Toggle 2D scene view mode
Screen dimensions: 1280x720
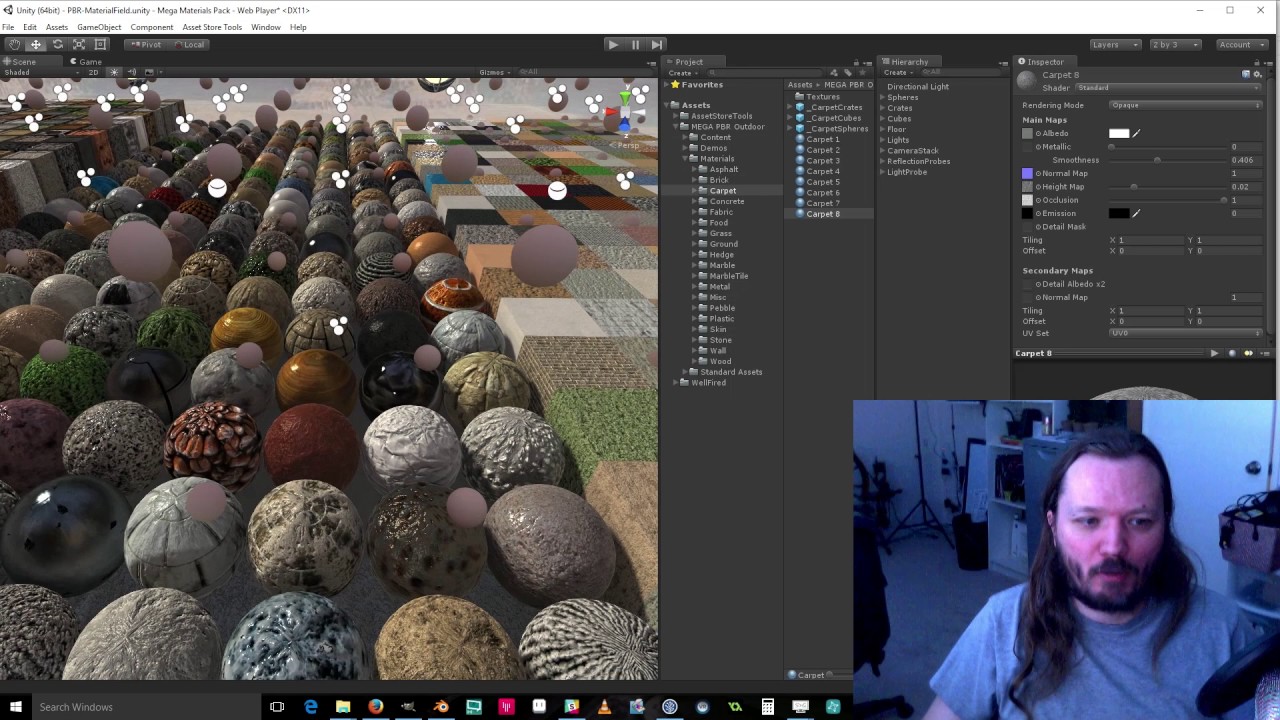tap(93, 72)
